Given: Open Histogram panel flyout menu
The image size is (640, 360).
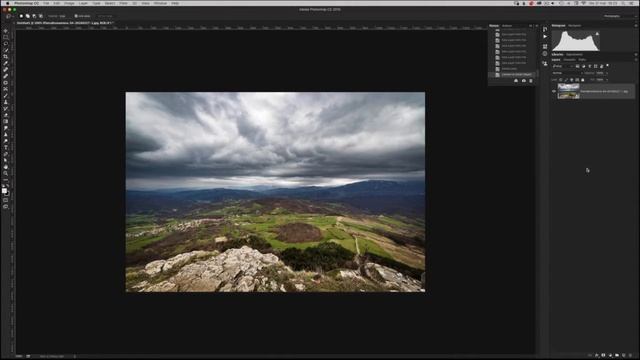Looking at the screenshot, I should click(x=636, y=25).
